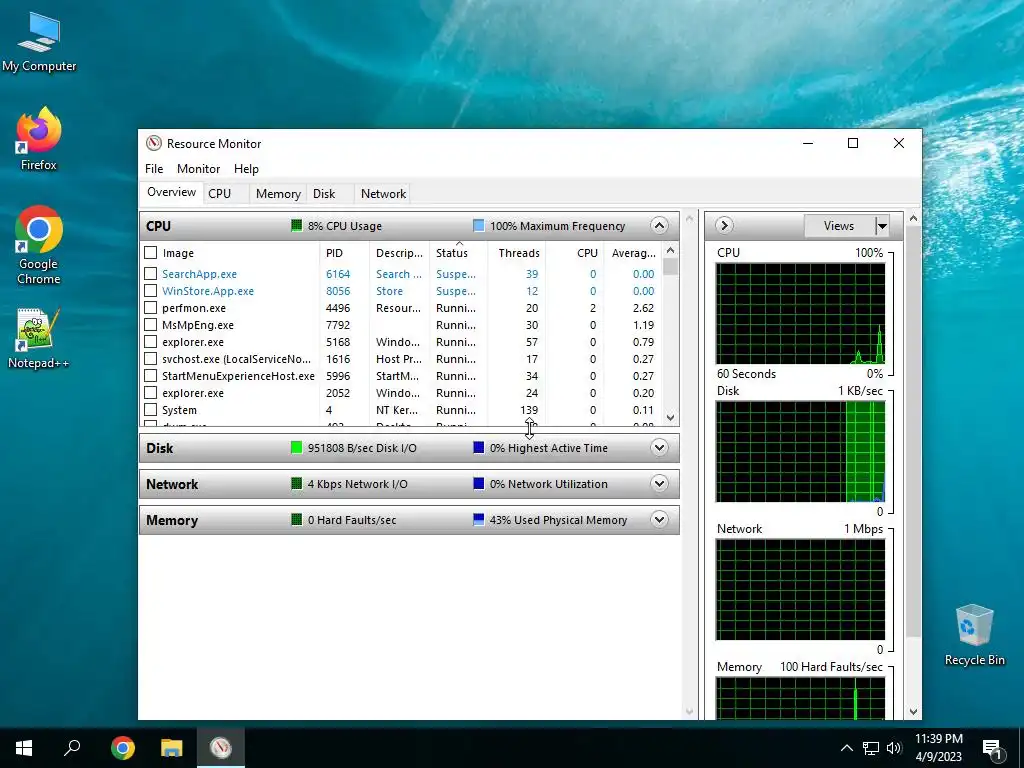Open the Views dropdown arrow
This screenshot has width=1024, height=768.
click(x=882, y=226)
